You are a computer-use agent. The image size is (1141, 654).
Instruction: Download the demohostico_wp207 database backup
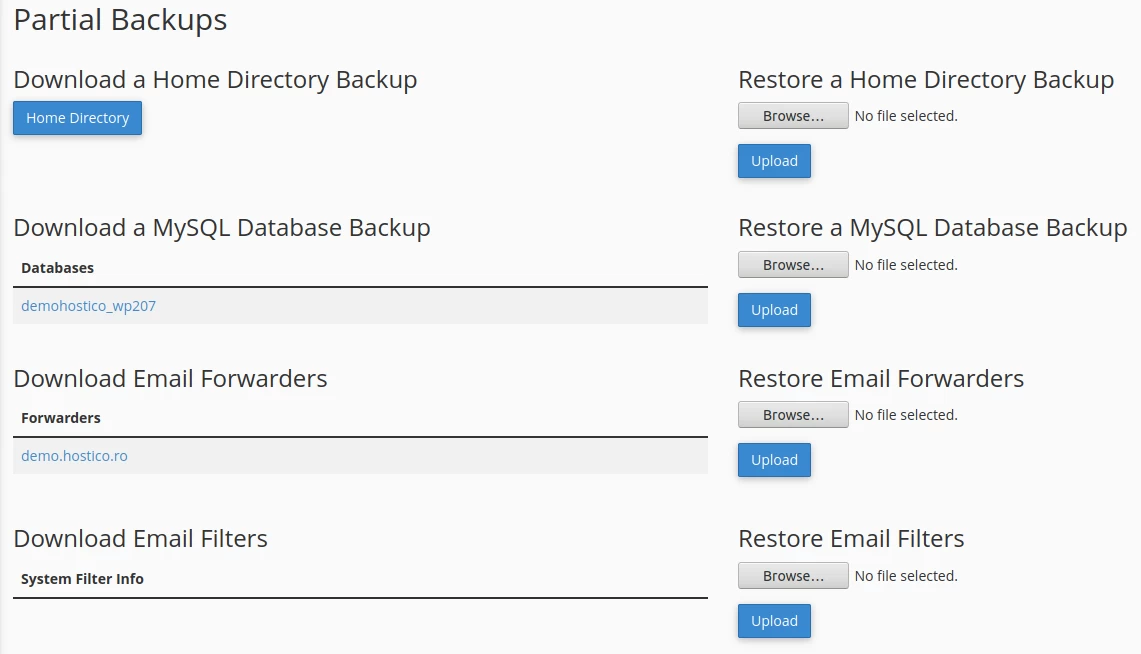[89, 306]
